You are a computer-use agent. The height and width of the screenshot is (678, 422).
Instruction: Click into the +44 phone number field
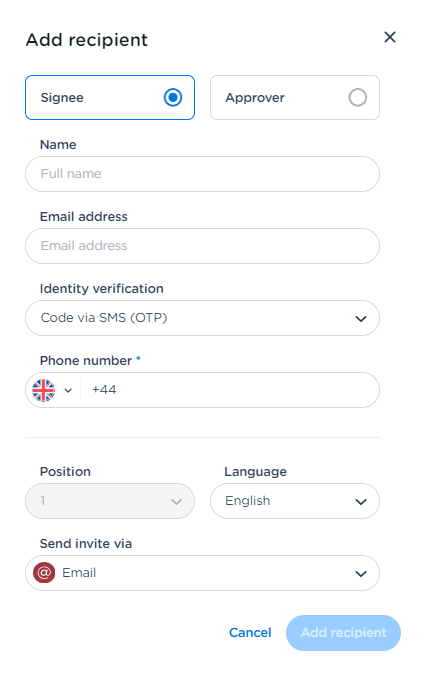pos(229,390)
